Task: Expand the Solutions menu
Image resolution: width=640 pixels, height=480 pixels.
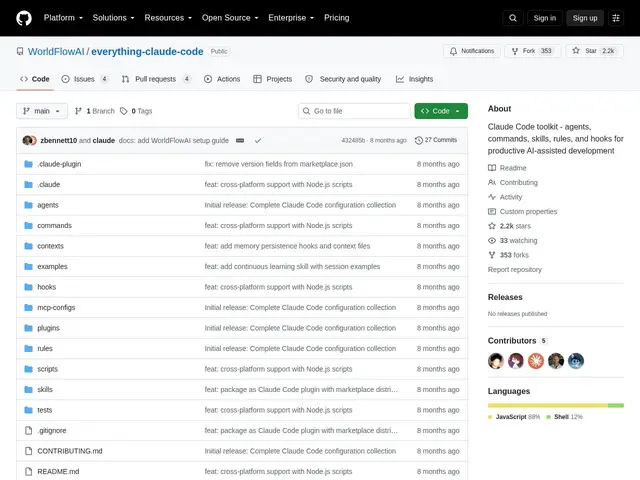Action: [x=113, y=18]
